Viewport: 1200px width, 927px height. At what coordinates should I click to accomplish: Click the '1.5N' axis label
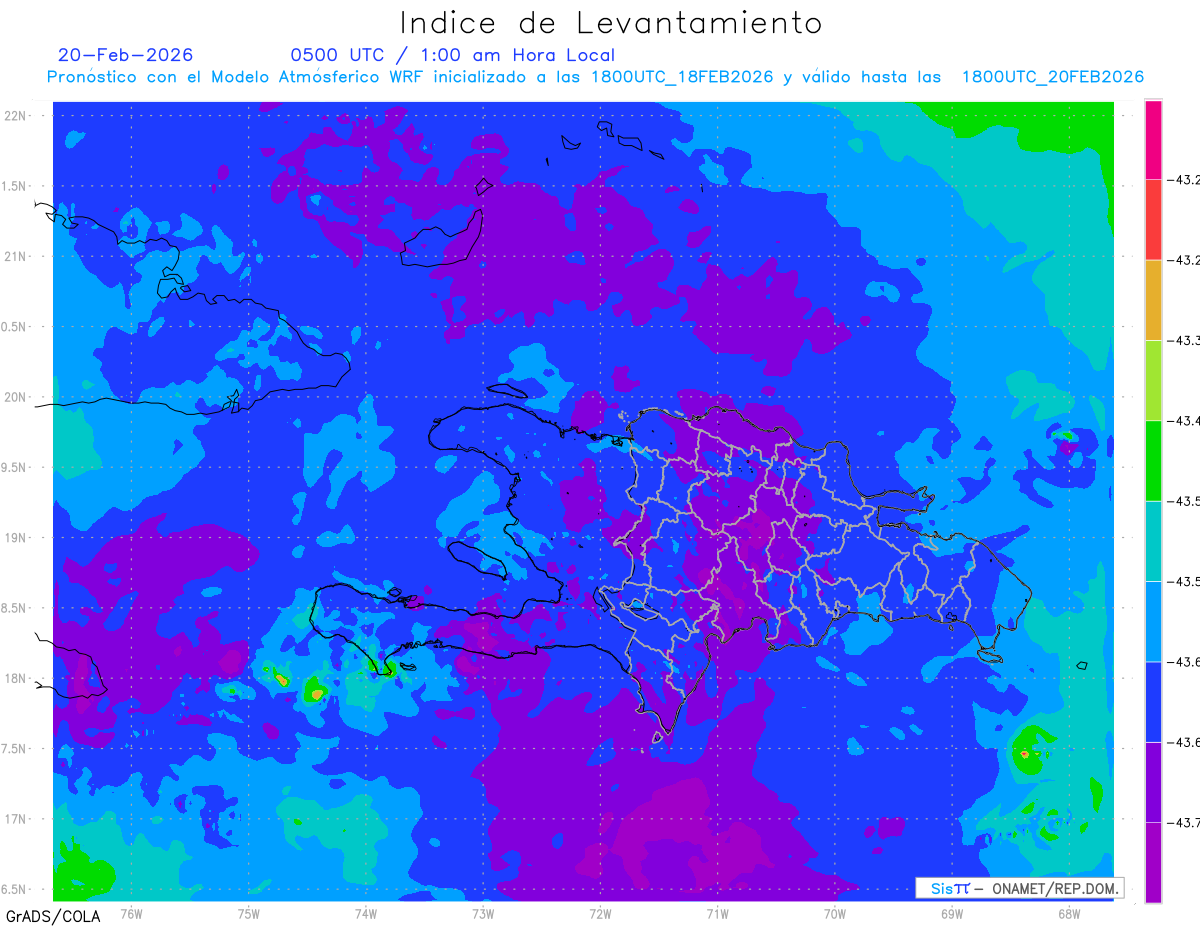16,186
